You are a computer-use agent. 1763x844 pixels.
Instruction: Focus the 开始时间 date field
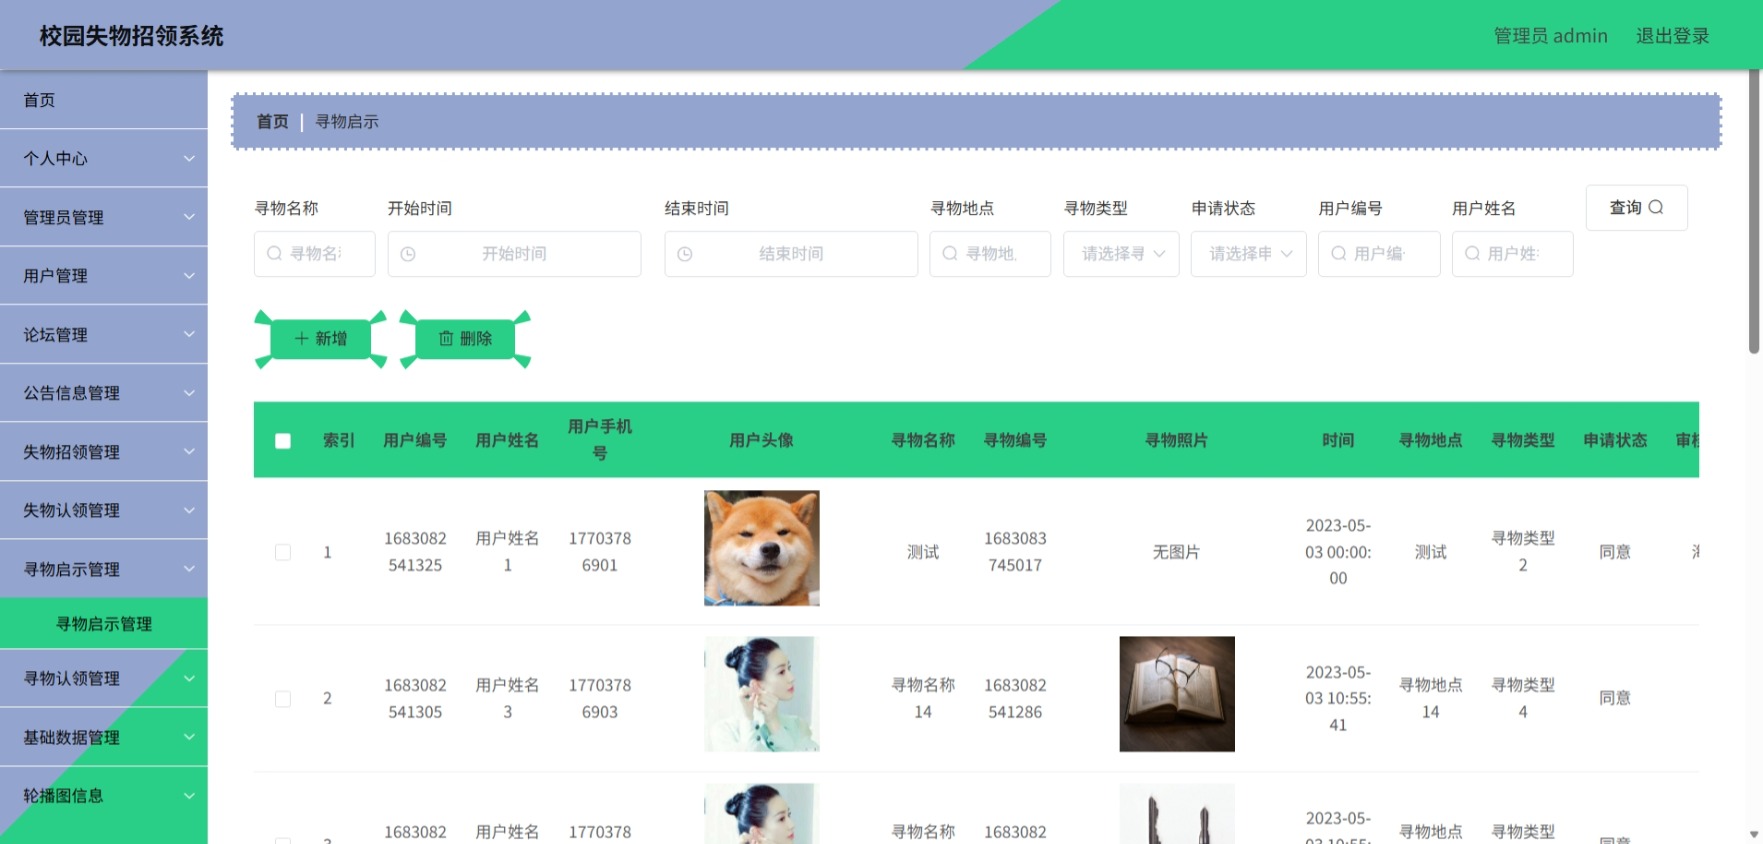pos(514,254)
